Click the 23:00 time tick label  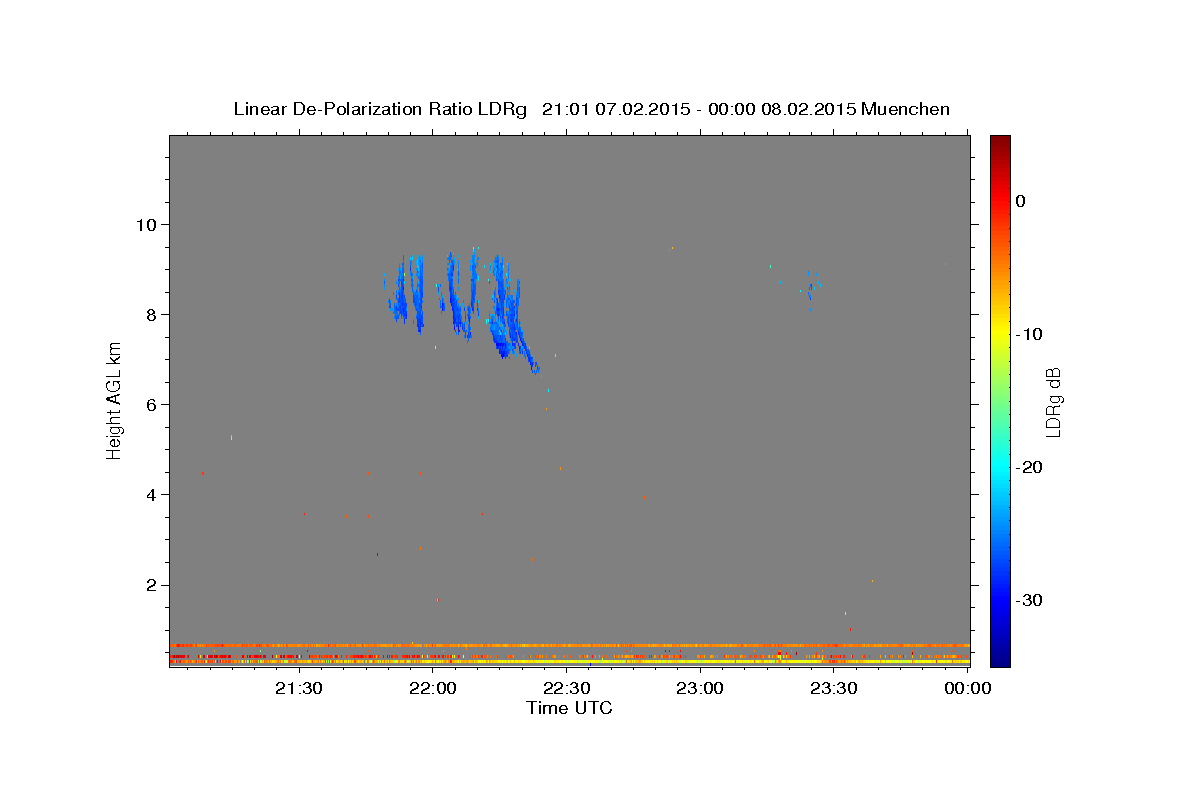tap(700, 688)
